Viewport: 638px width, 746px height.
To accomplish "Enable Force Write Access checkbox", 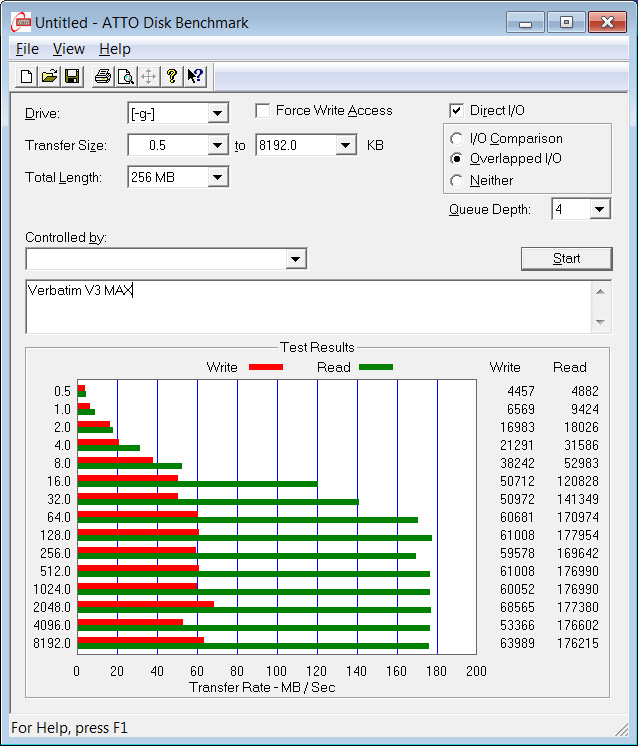I will [263, 111].
